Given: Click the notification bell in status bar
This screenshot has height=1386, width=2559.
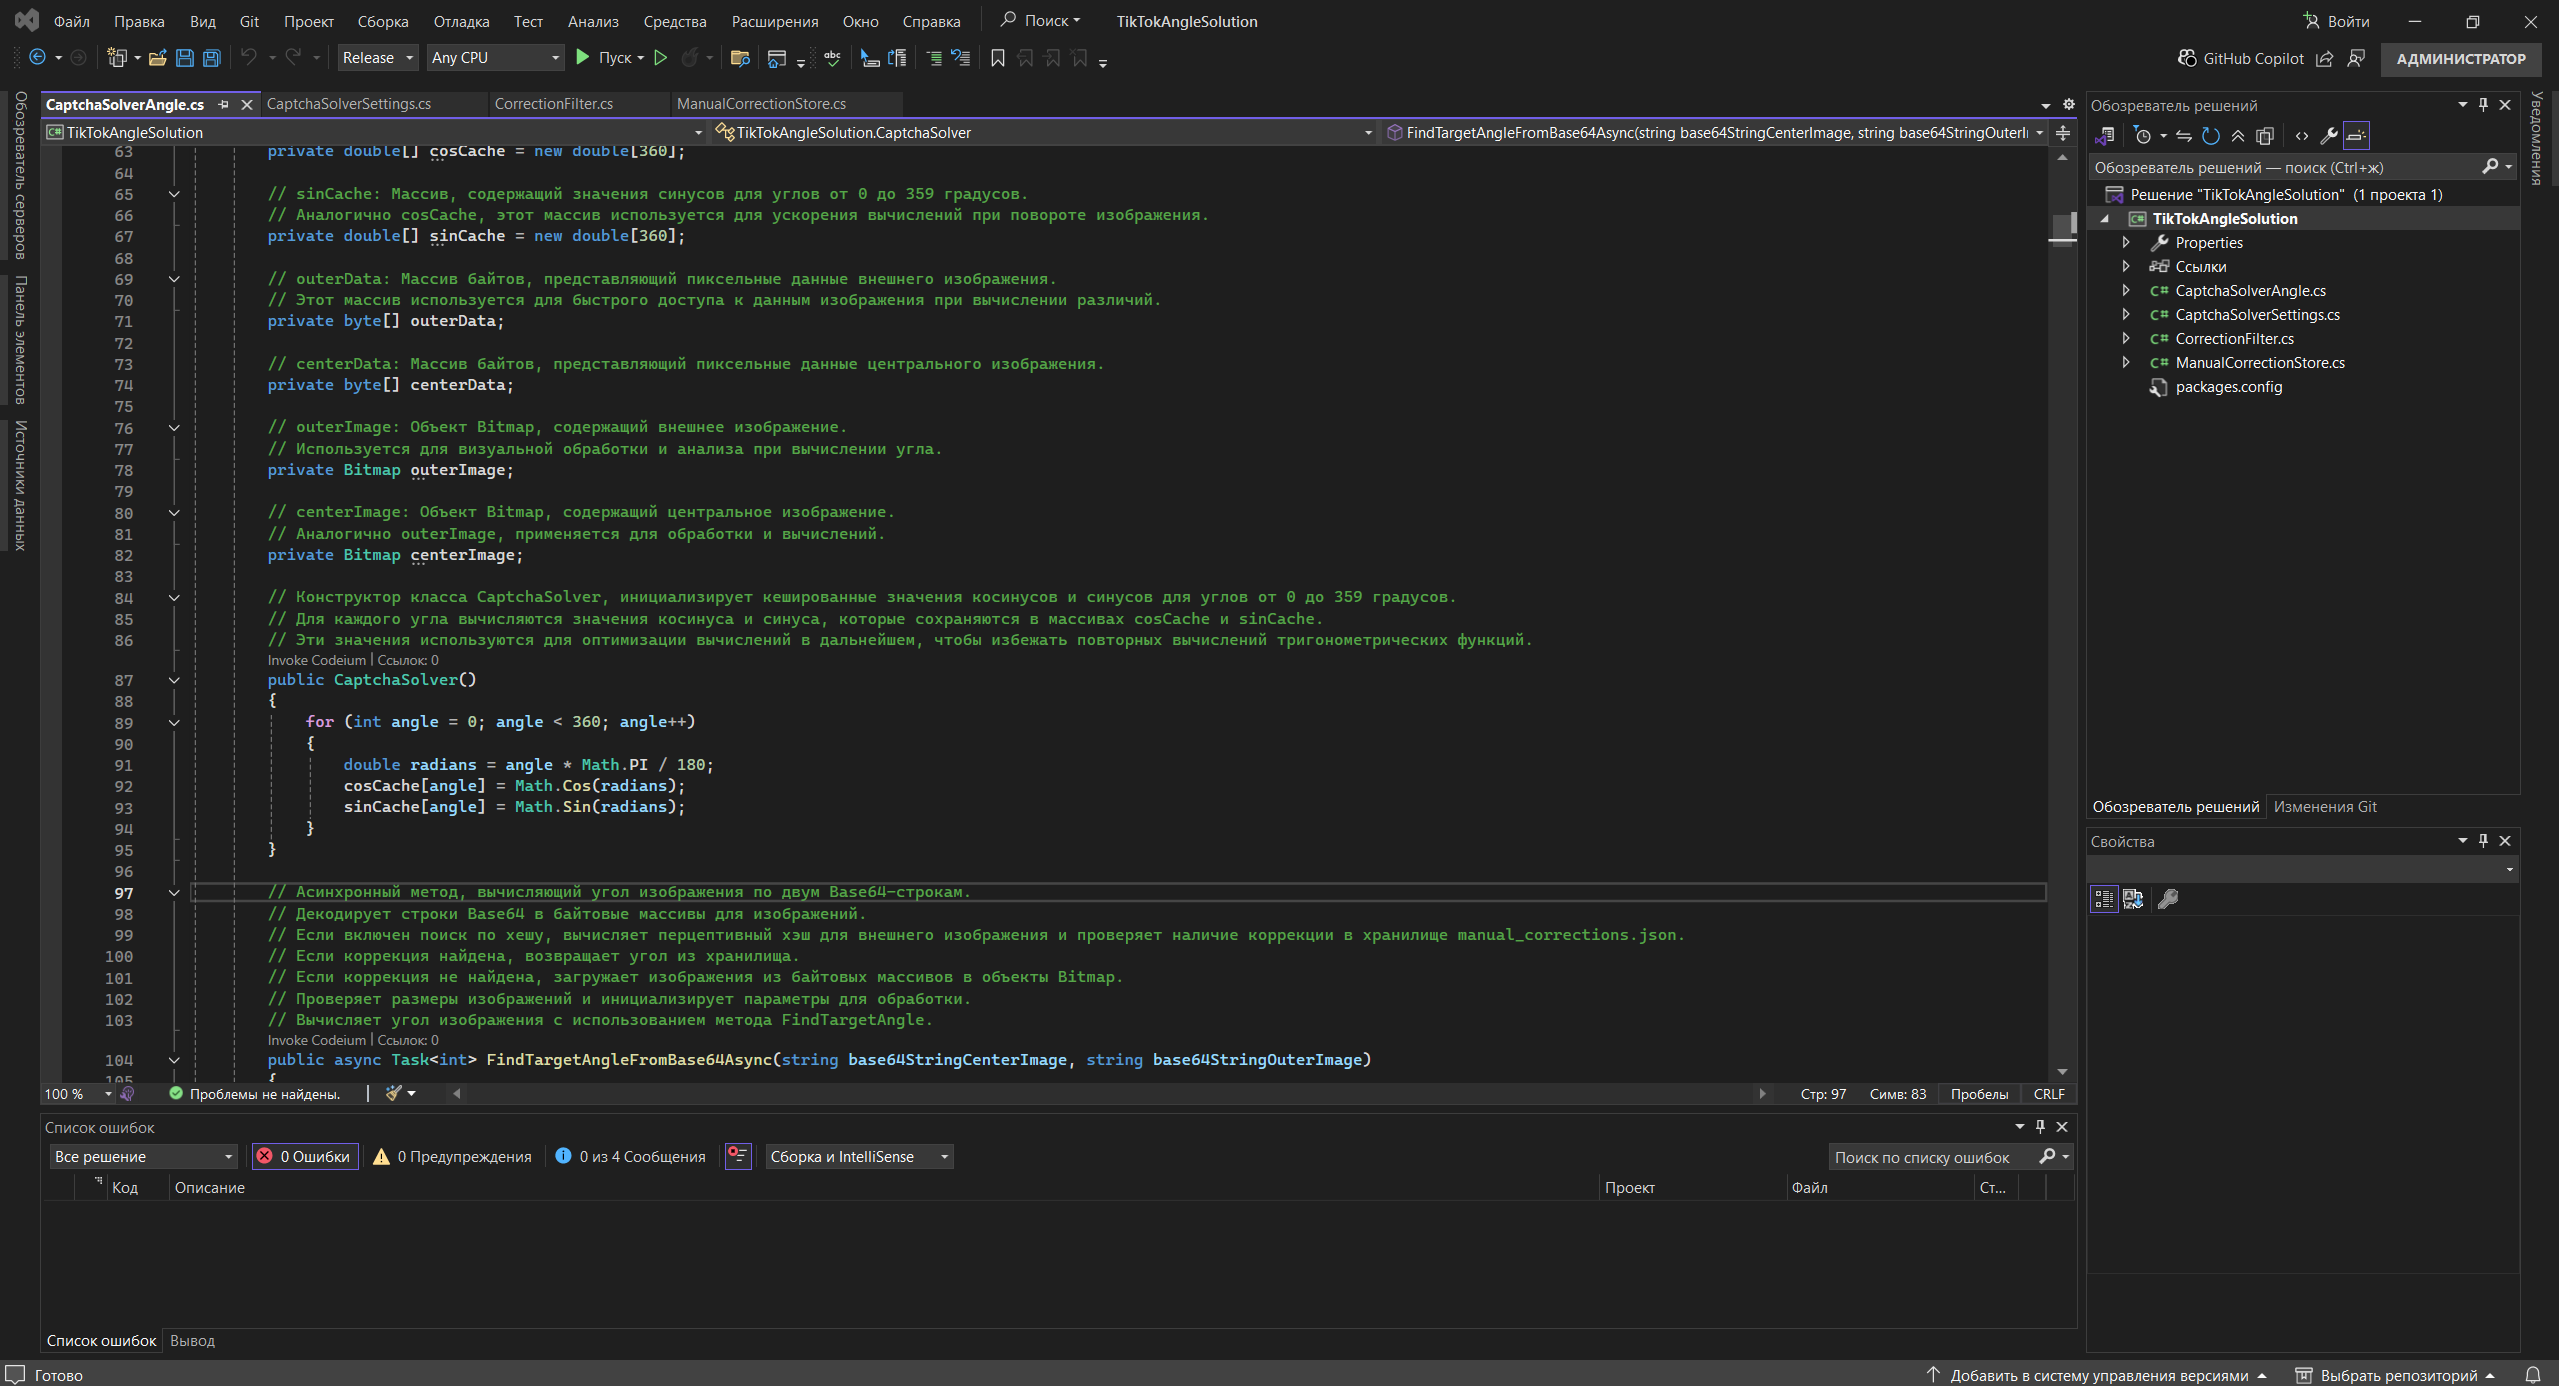Looking at the screenshot, I should (x=2533, y=1375).
